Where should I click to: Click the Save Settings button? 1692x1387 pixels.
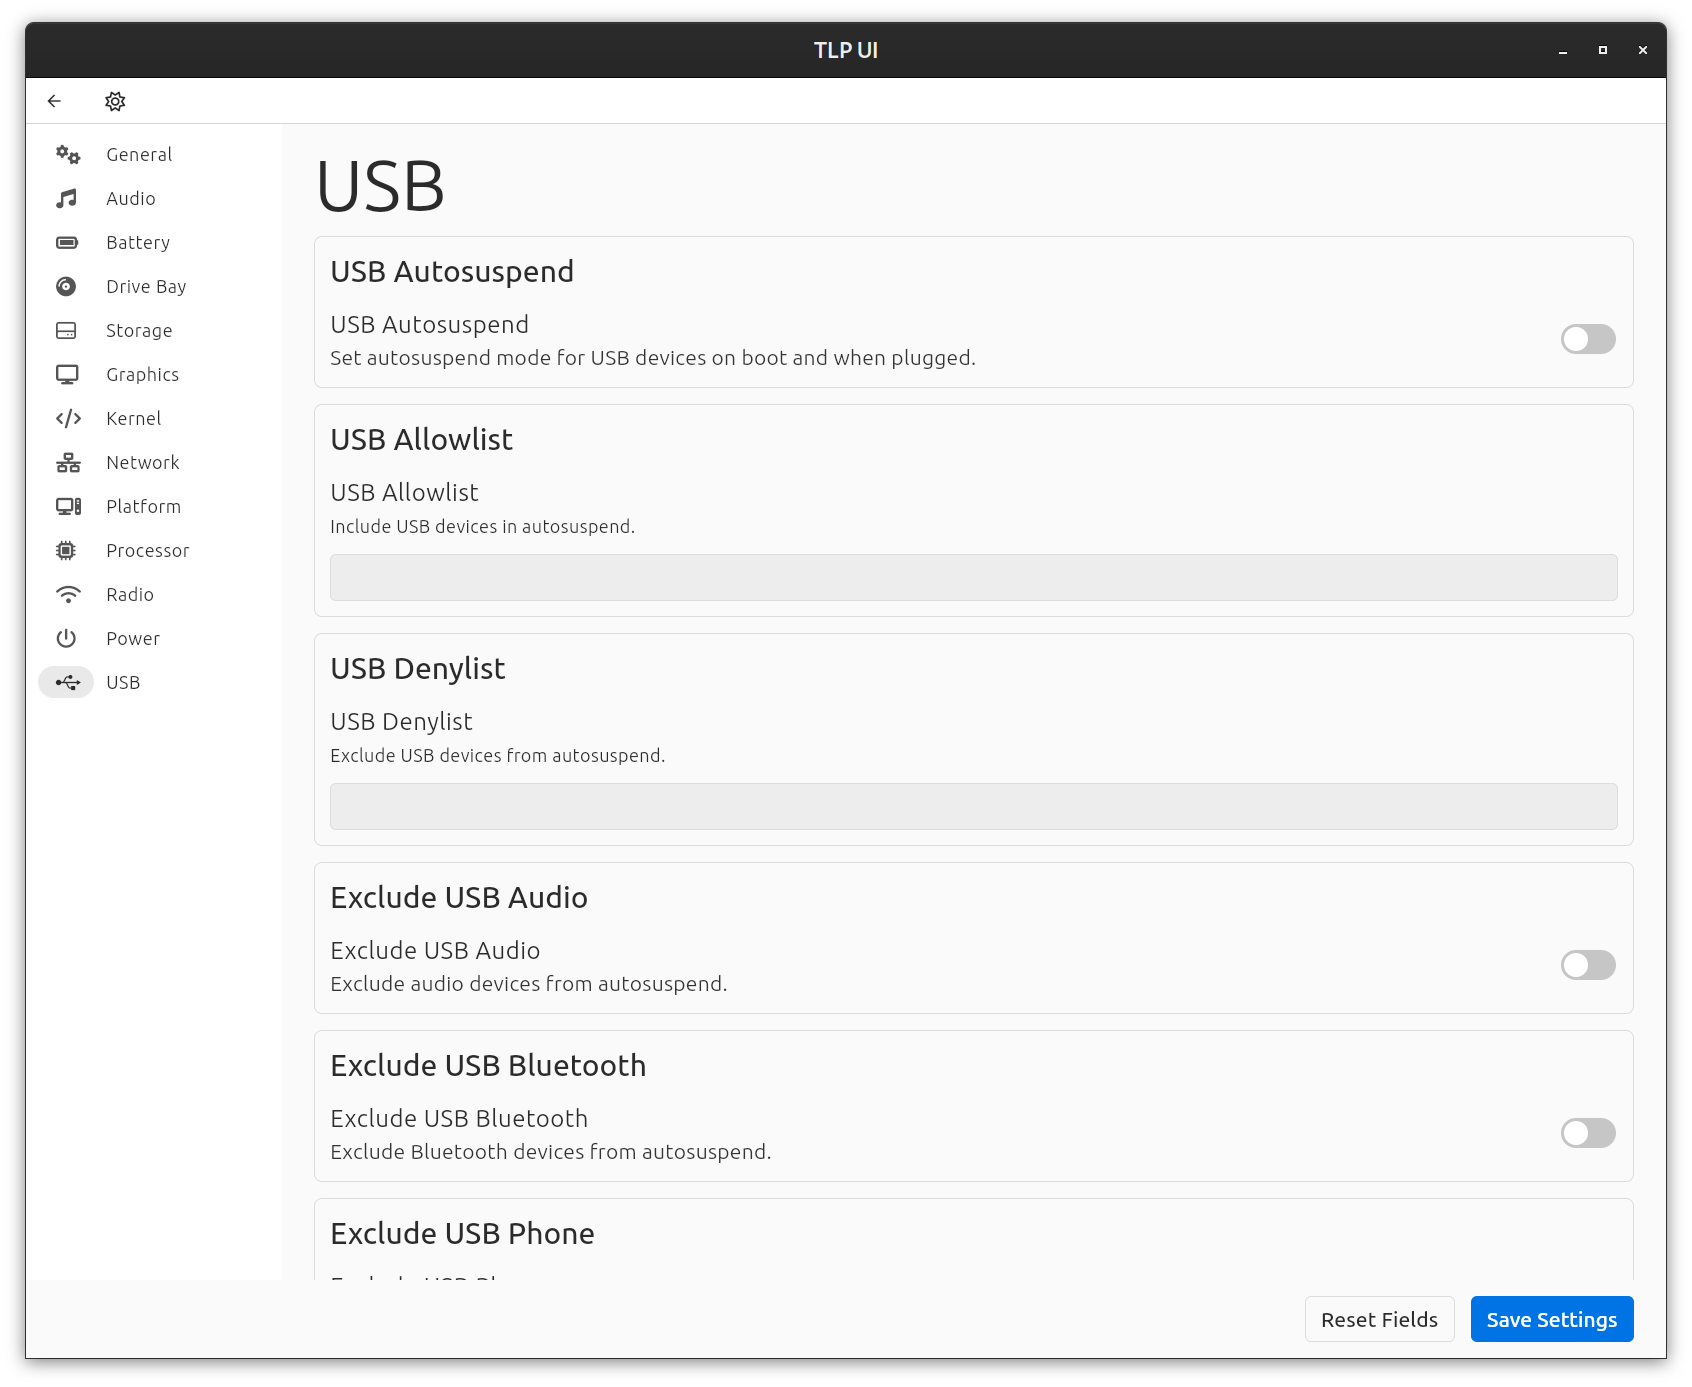pyautogui.click(x=1552, y=1319)
